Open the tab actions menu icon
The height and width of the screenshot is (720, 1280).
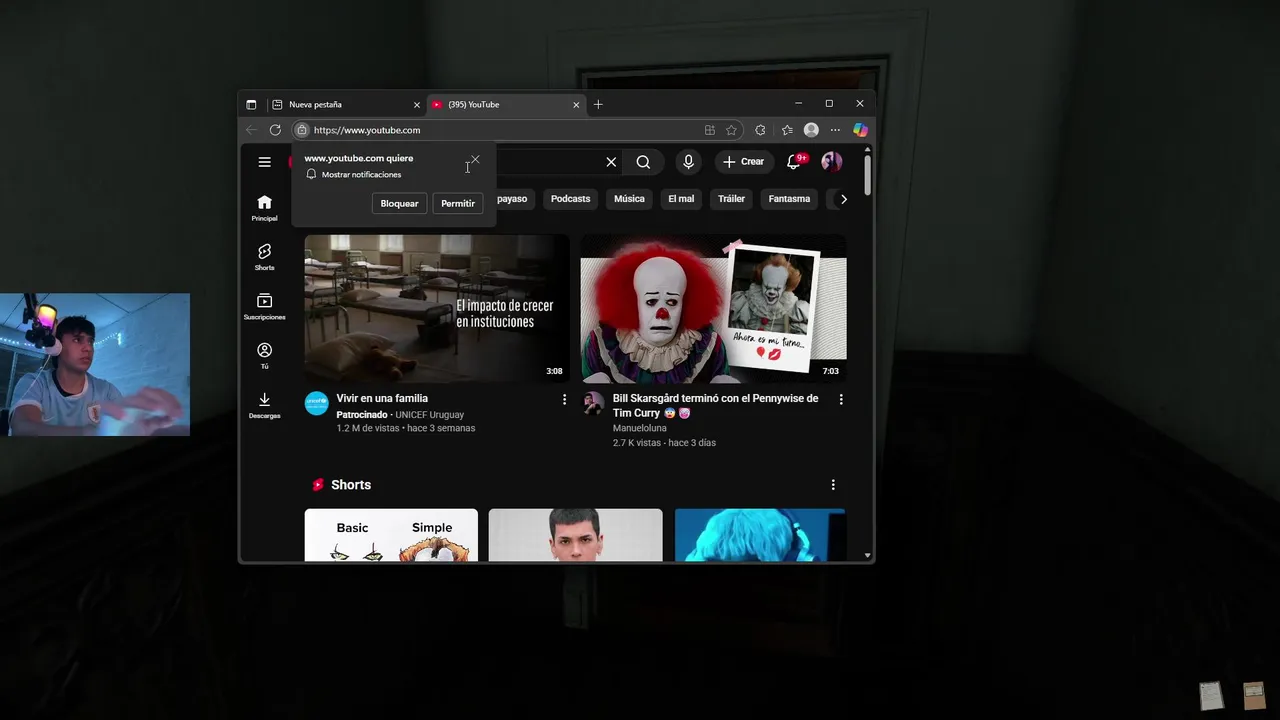click(251, 104)
